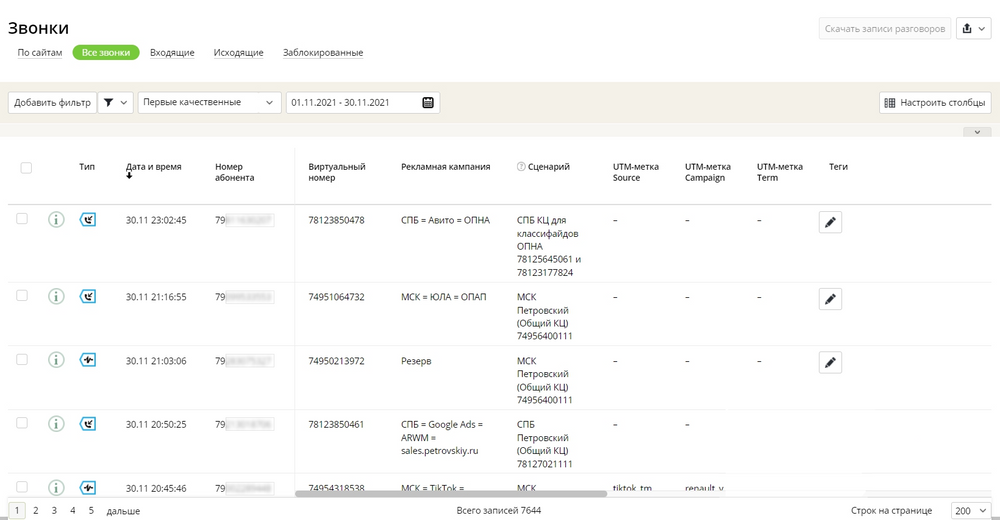Click info icon for the 20:50:25 call
The image size is (1000, 520).
coord(57,424)
